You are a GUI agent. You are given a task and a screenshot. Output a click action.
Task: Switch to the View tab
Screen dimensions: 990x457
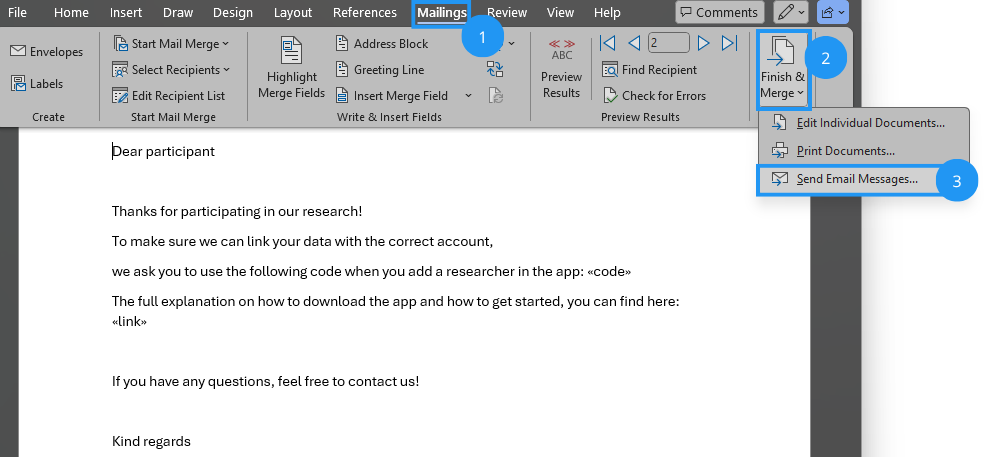point(560,12)
